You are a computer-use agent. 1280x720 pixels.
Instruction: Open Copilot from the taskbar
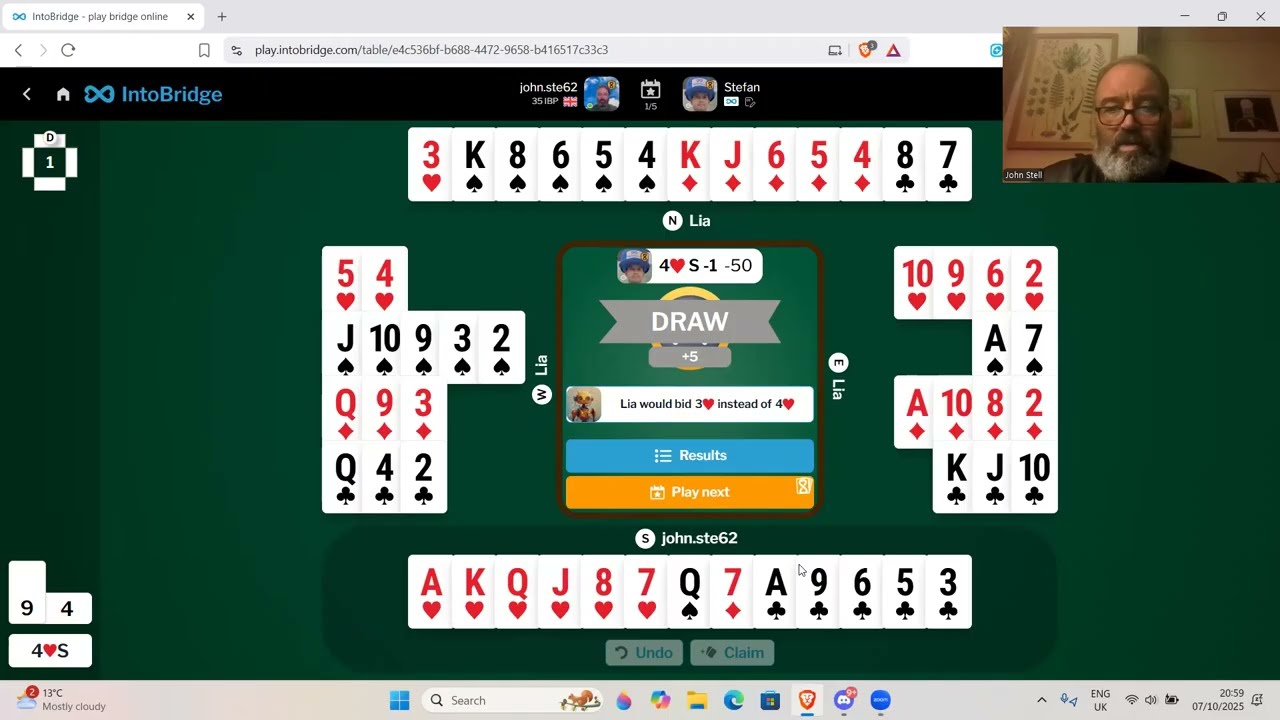pyautogui.click(x=660, y=700)
